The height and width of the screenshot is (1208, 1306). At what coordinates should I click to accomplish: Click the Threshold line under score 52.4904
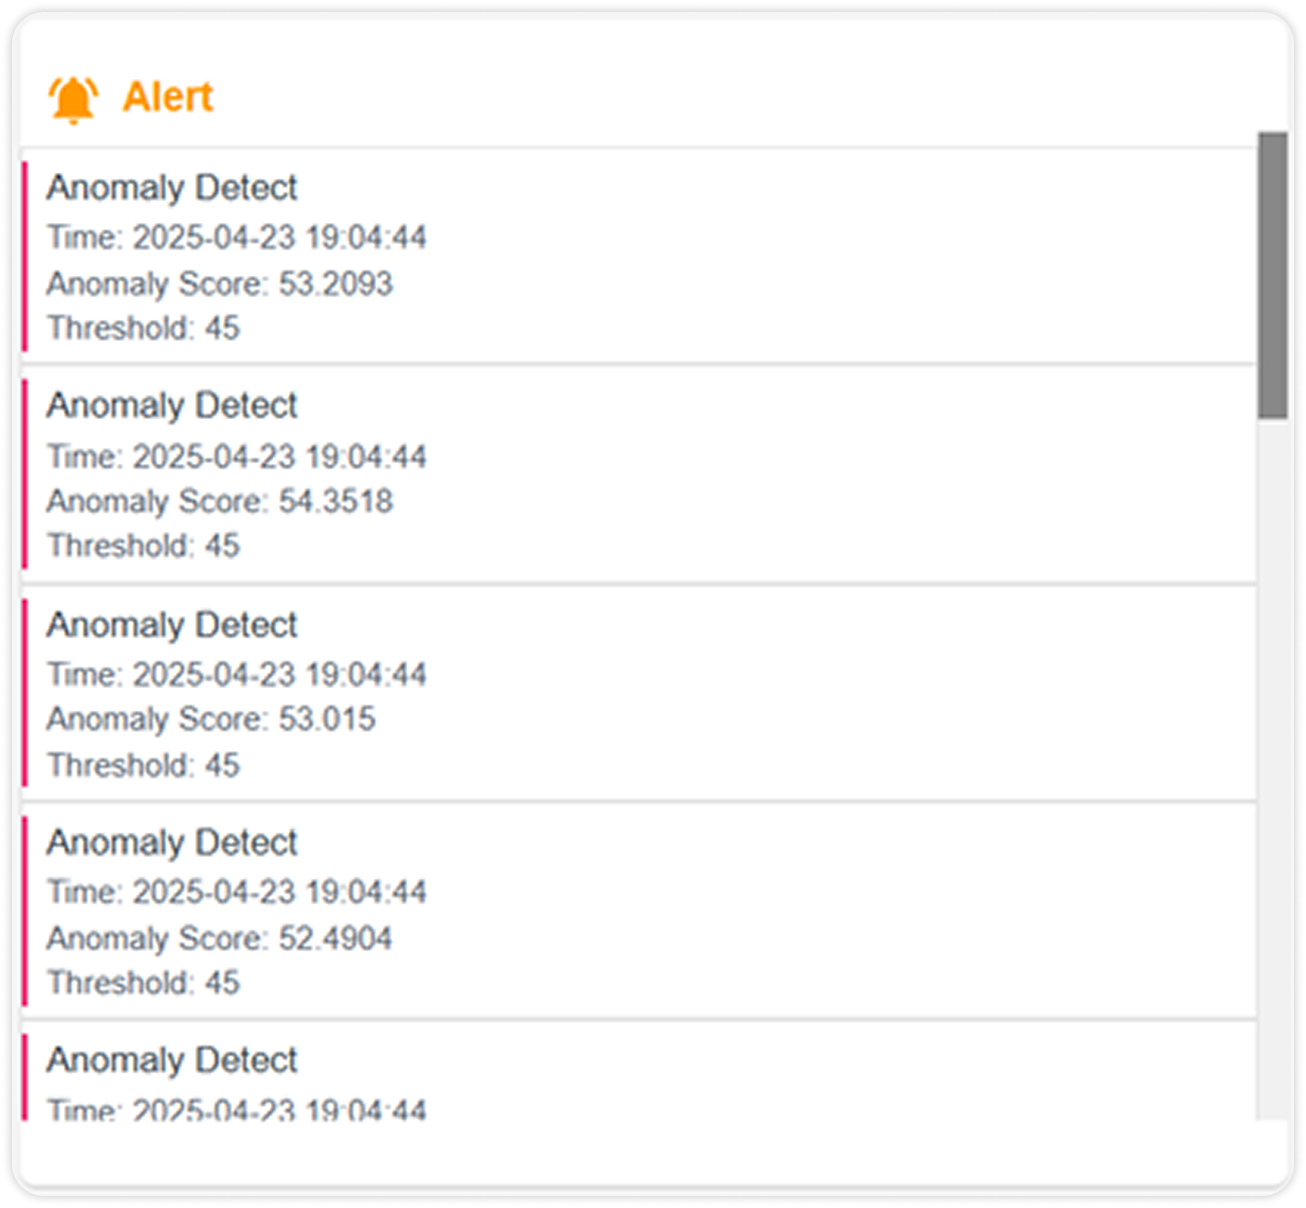point(144,983)
